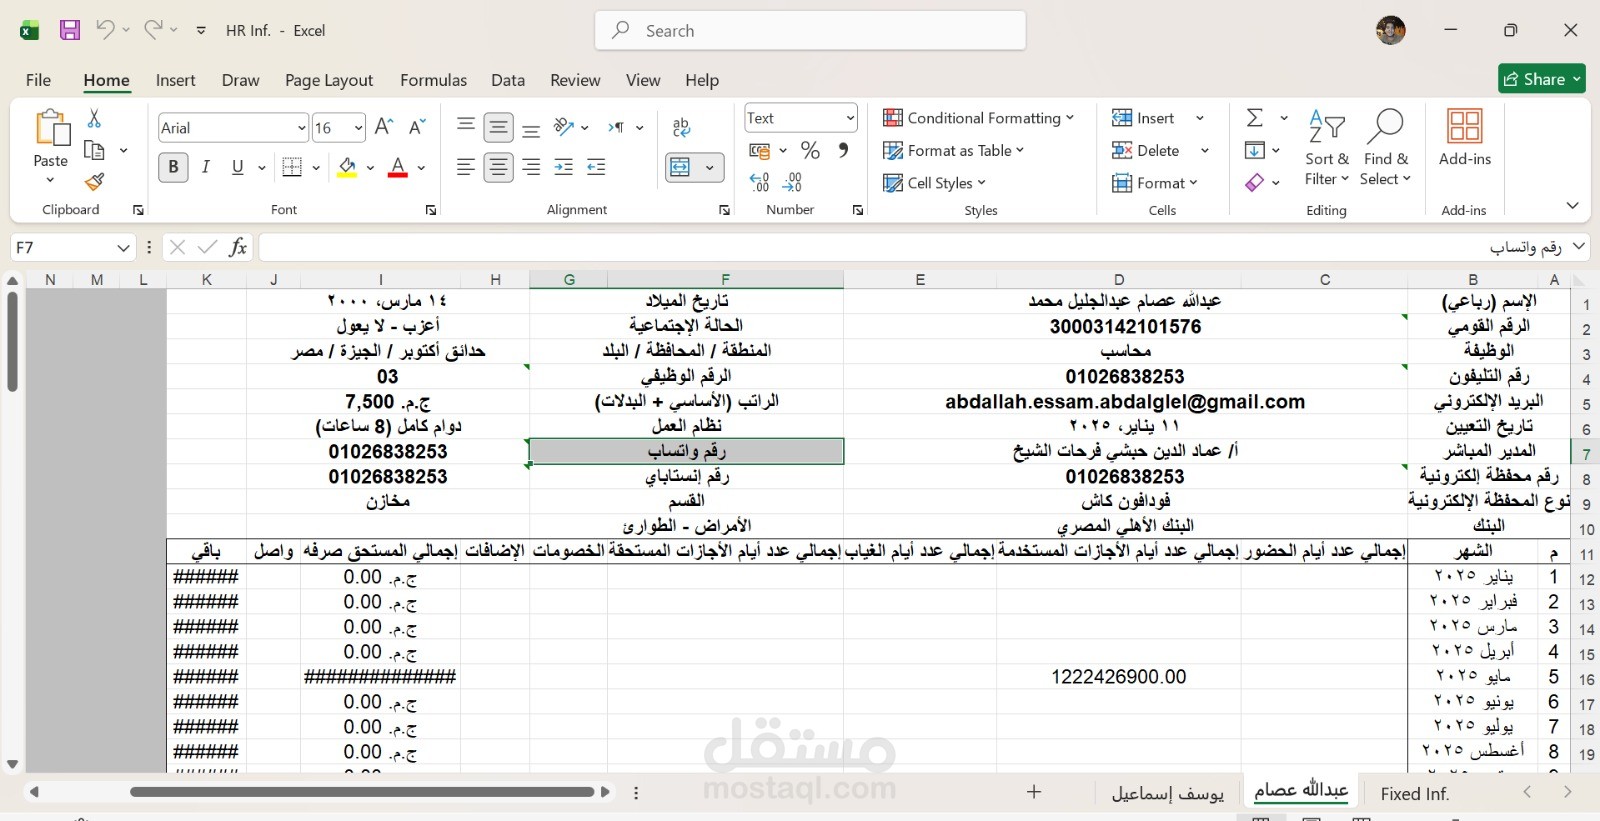The width and height of the screenshot is (1600, 821).
Task: Toggle Top Align alignment
Action: tap(466, 126)
